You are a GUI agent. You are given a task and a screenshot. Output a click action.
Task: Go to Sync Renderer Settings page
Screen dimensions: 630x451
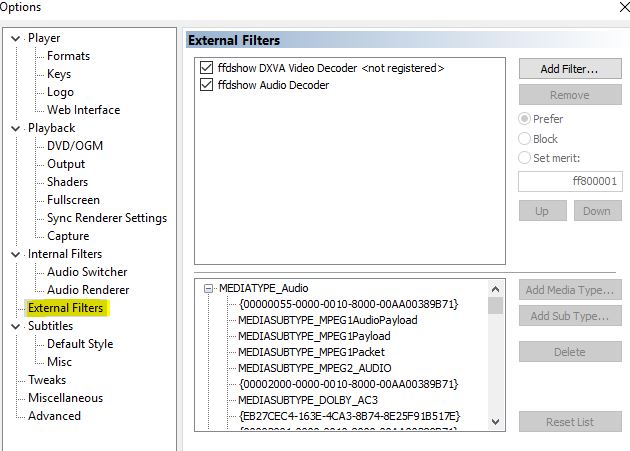pyautogui.click(x=106, y=218)
